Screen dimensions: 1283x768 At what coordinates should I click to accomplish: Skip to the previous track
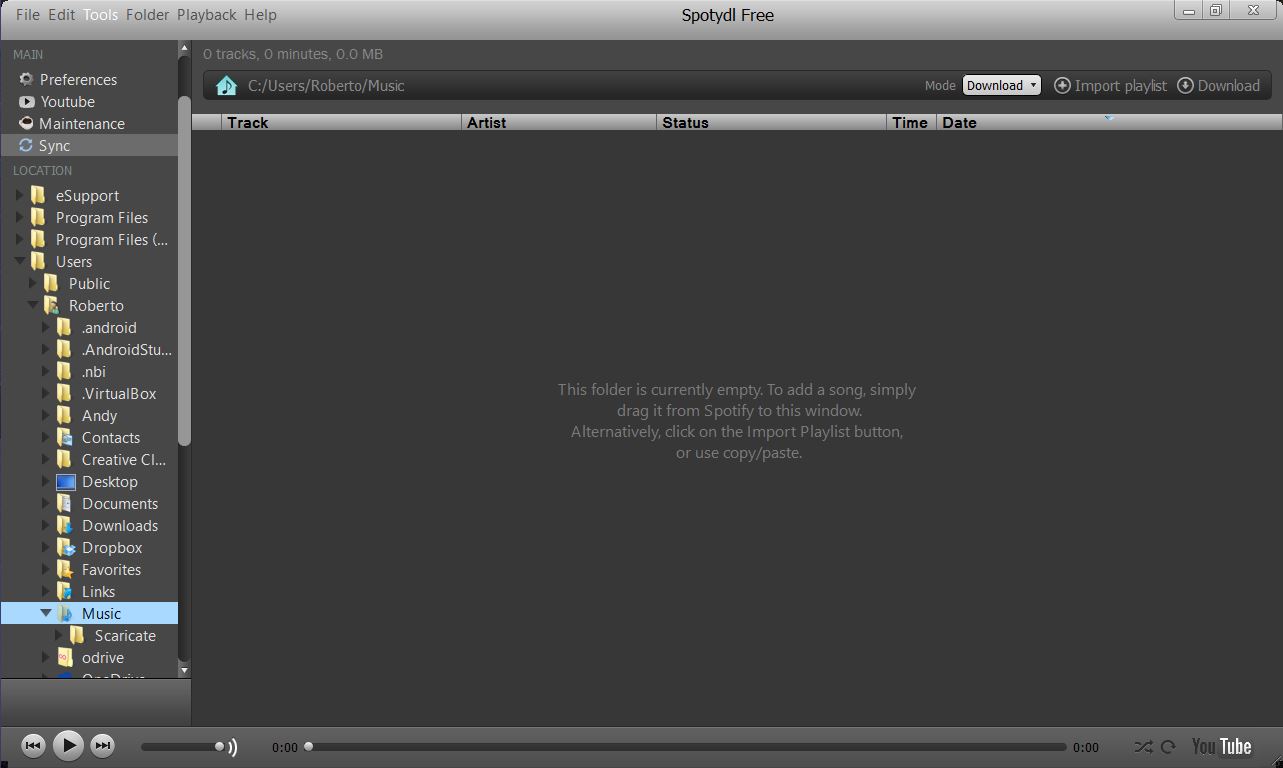coord(33,745)
